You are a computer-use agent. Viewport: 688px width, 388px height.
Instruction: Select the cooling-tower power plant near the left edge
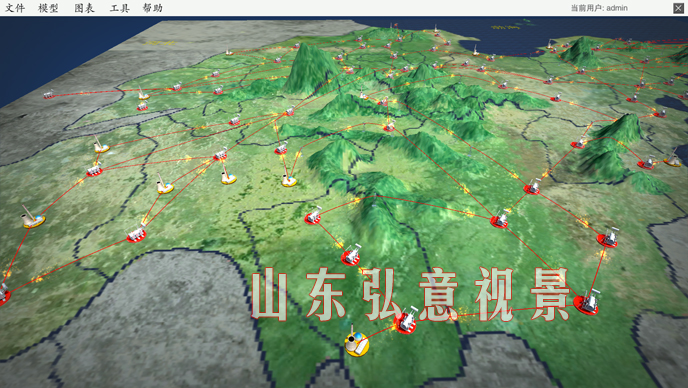(x=33, y=219)
